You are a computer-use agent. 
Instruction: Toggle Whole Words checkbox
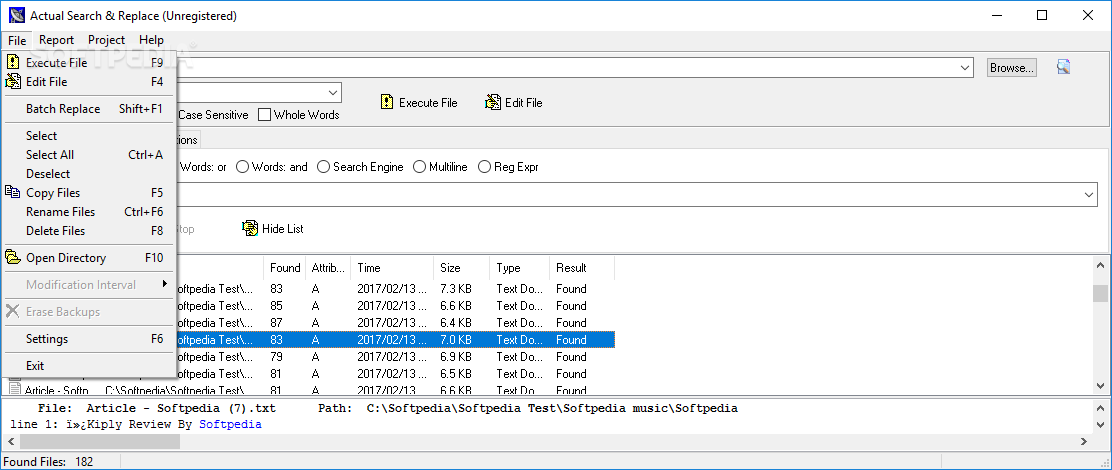click(x=265, y=115)
